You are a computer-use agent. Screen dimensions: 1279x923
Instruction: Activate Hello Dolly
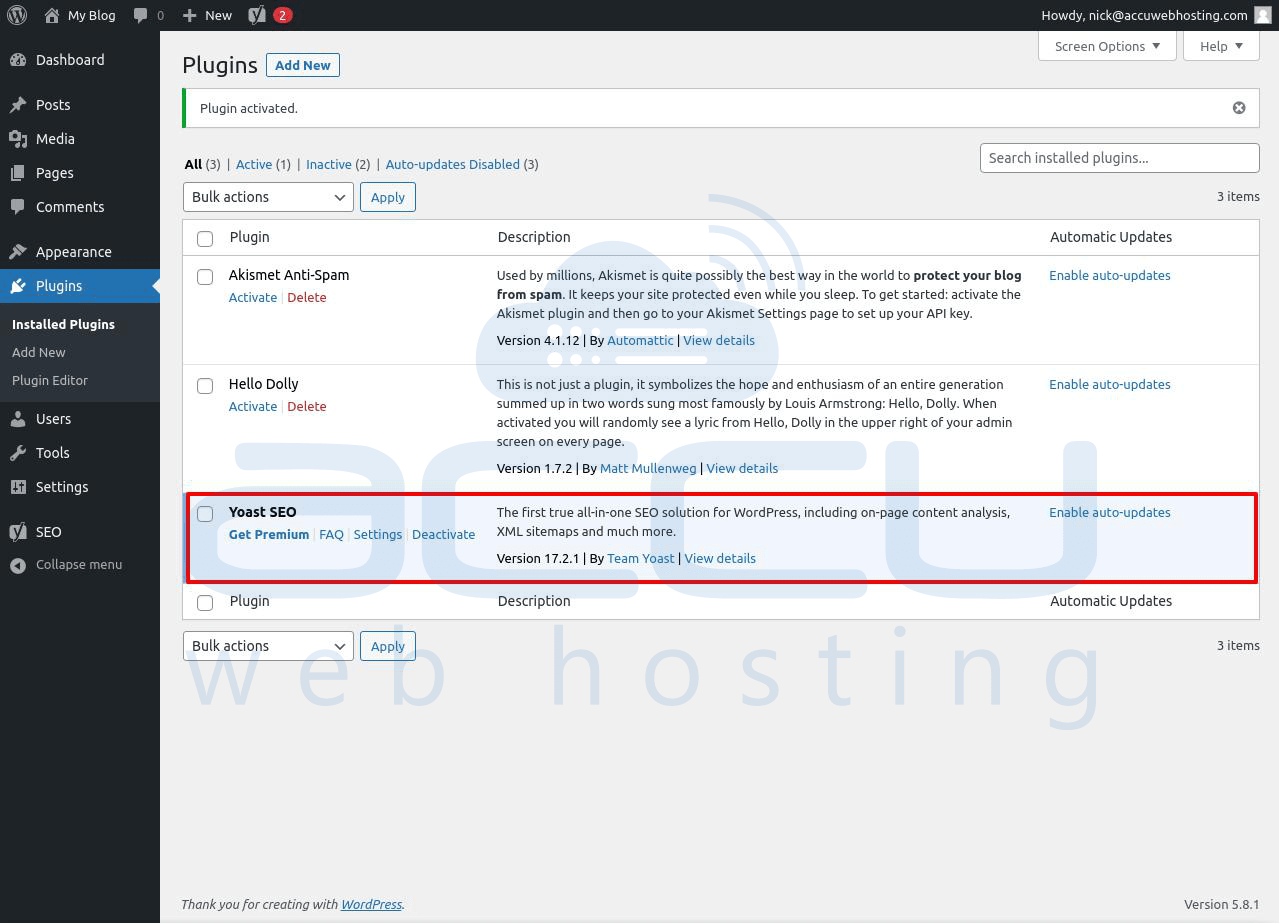253,406
